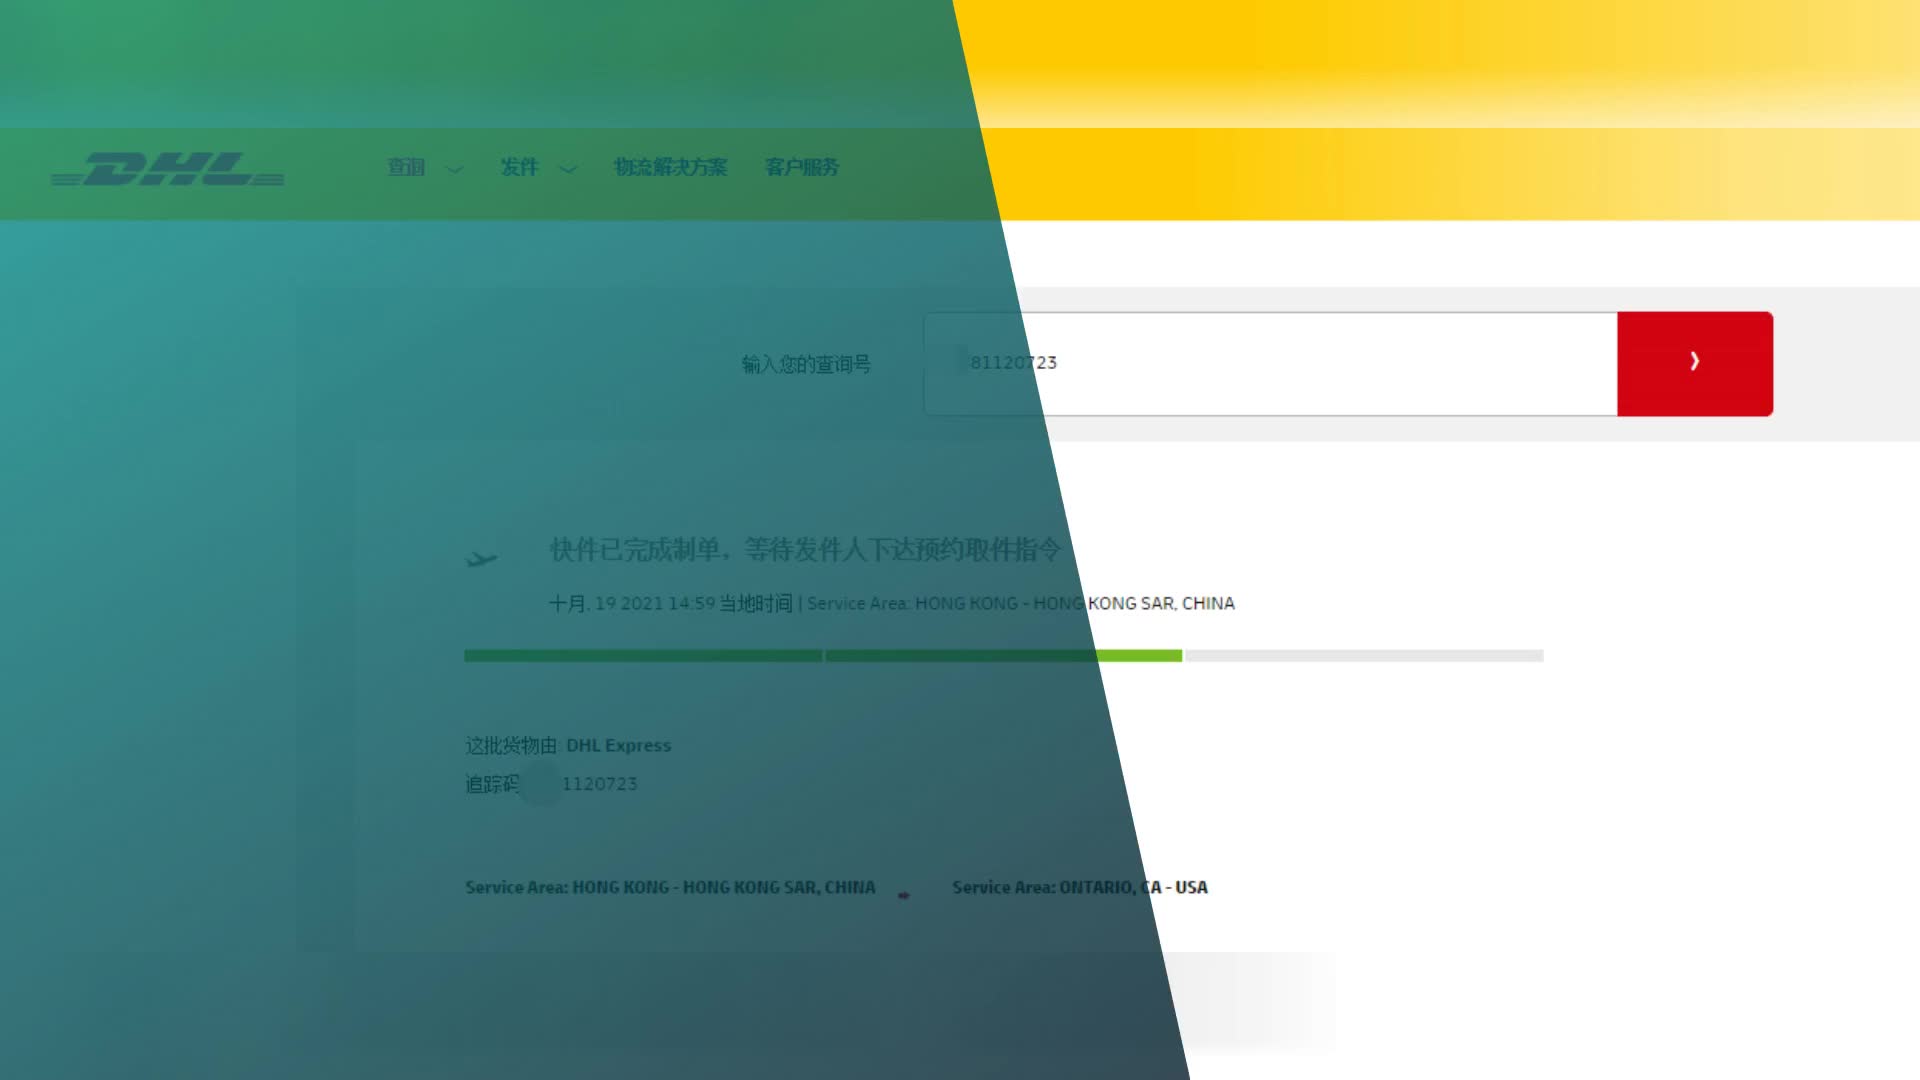Expand the chevron next to 查询
This screenshot has width=1920, height=1080.
tap(454, 169)
